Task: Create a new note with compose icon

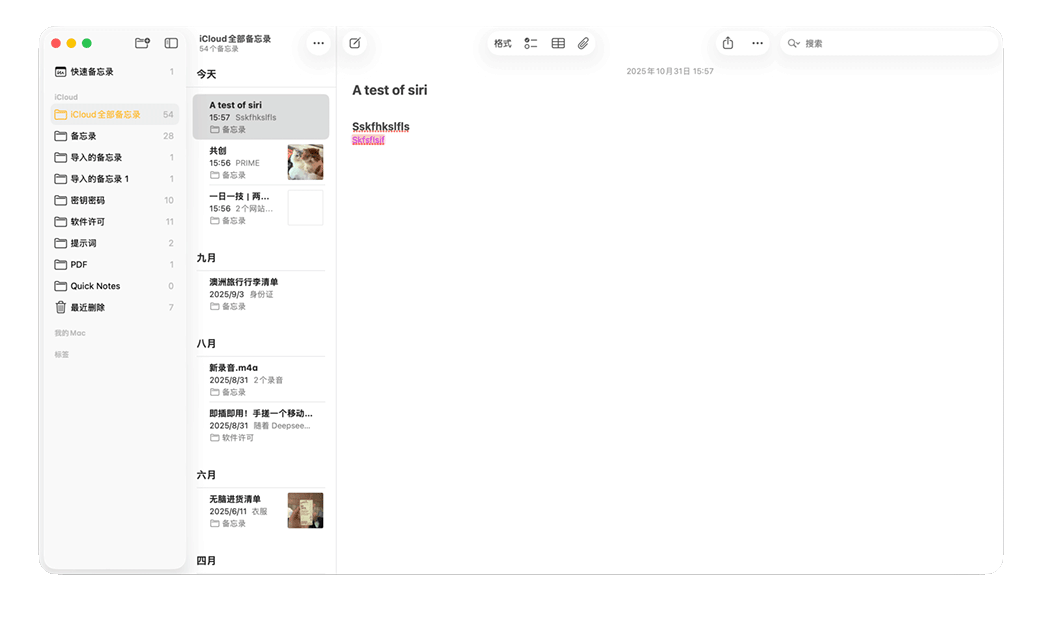Action: click(354, 43)
